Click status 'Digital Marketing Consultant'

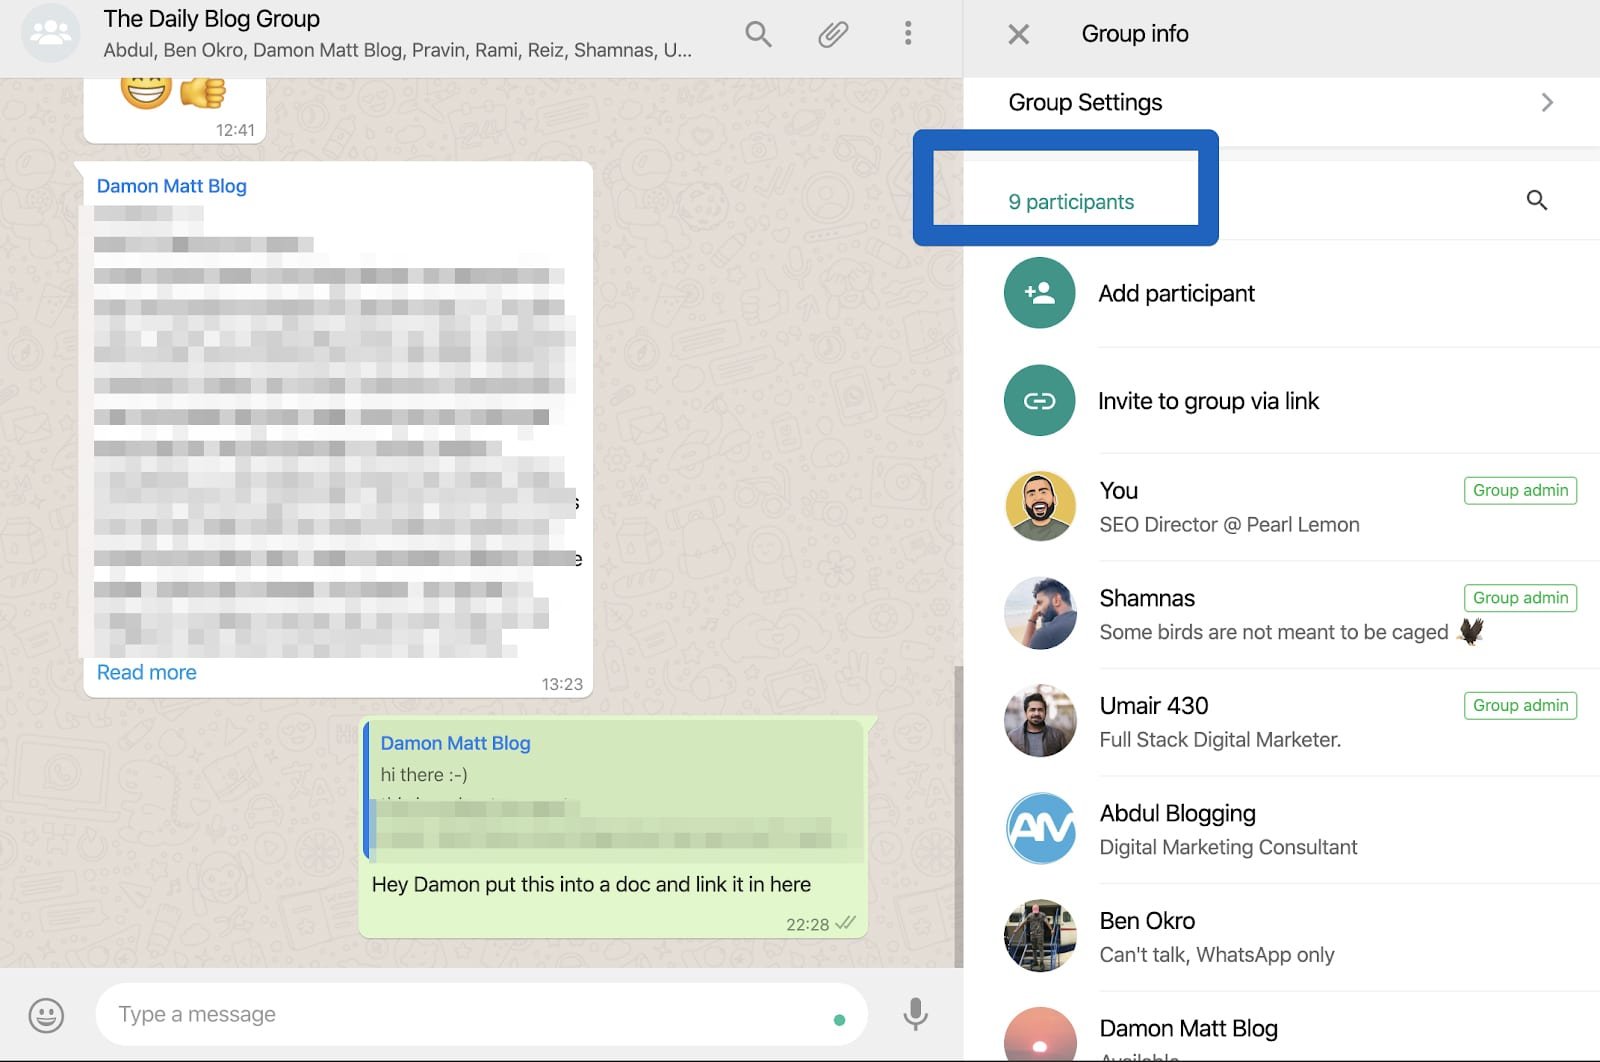pos(1228,848)
